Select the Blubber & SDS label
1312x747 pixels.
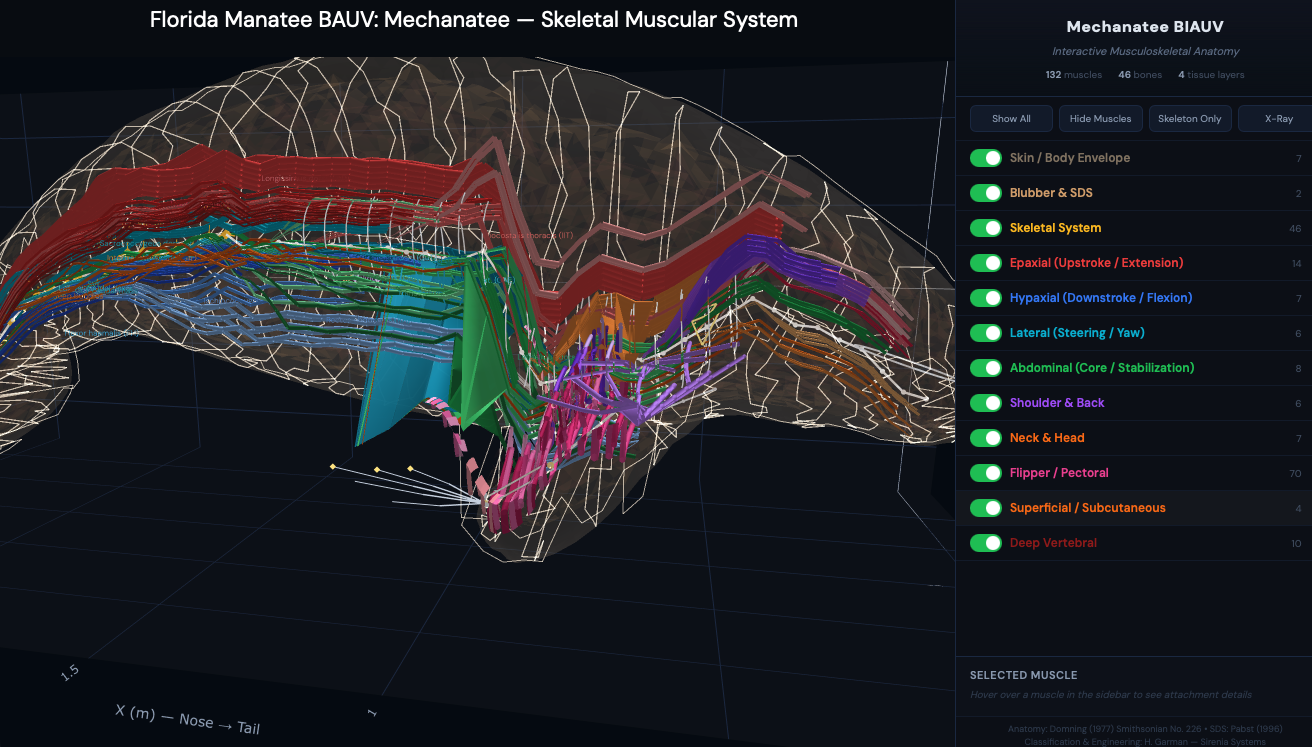pyautogui.click(x=1051, y=193)
